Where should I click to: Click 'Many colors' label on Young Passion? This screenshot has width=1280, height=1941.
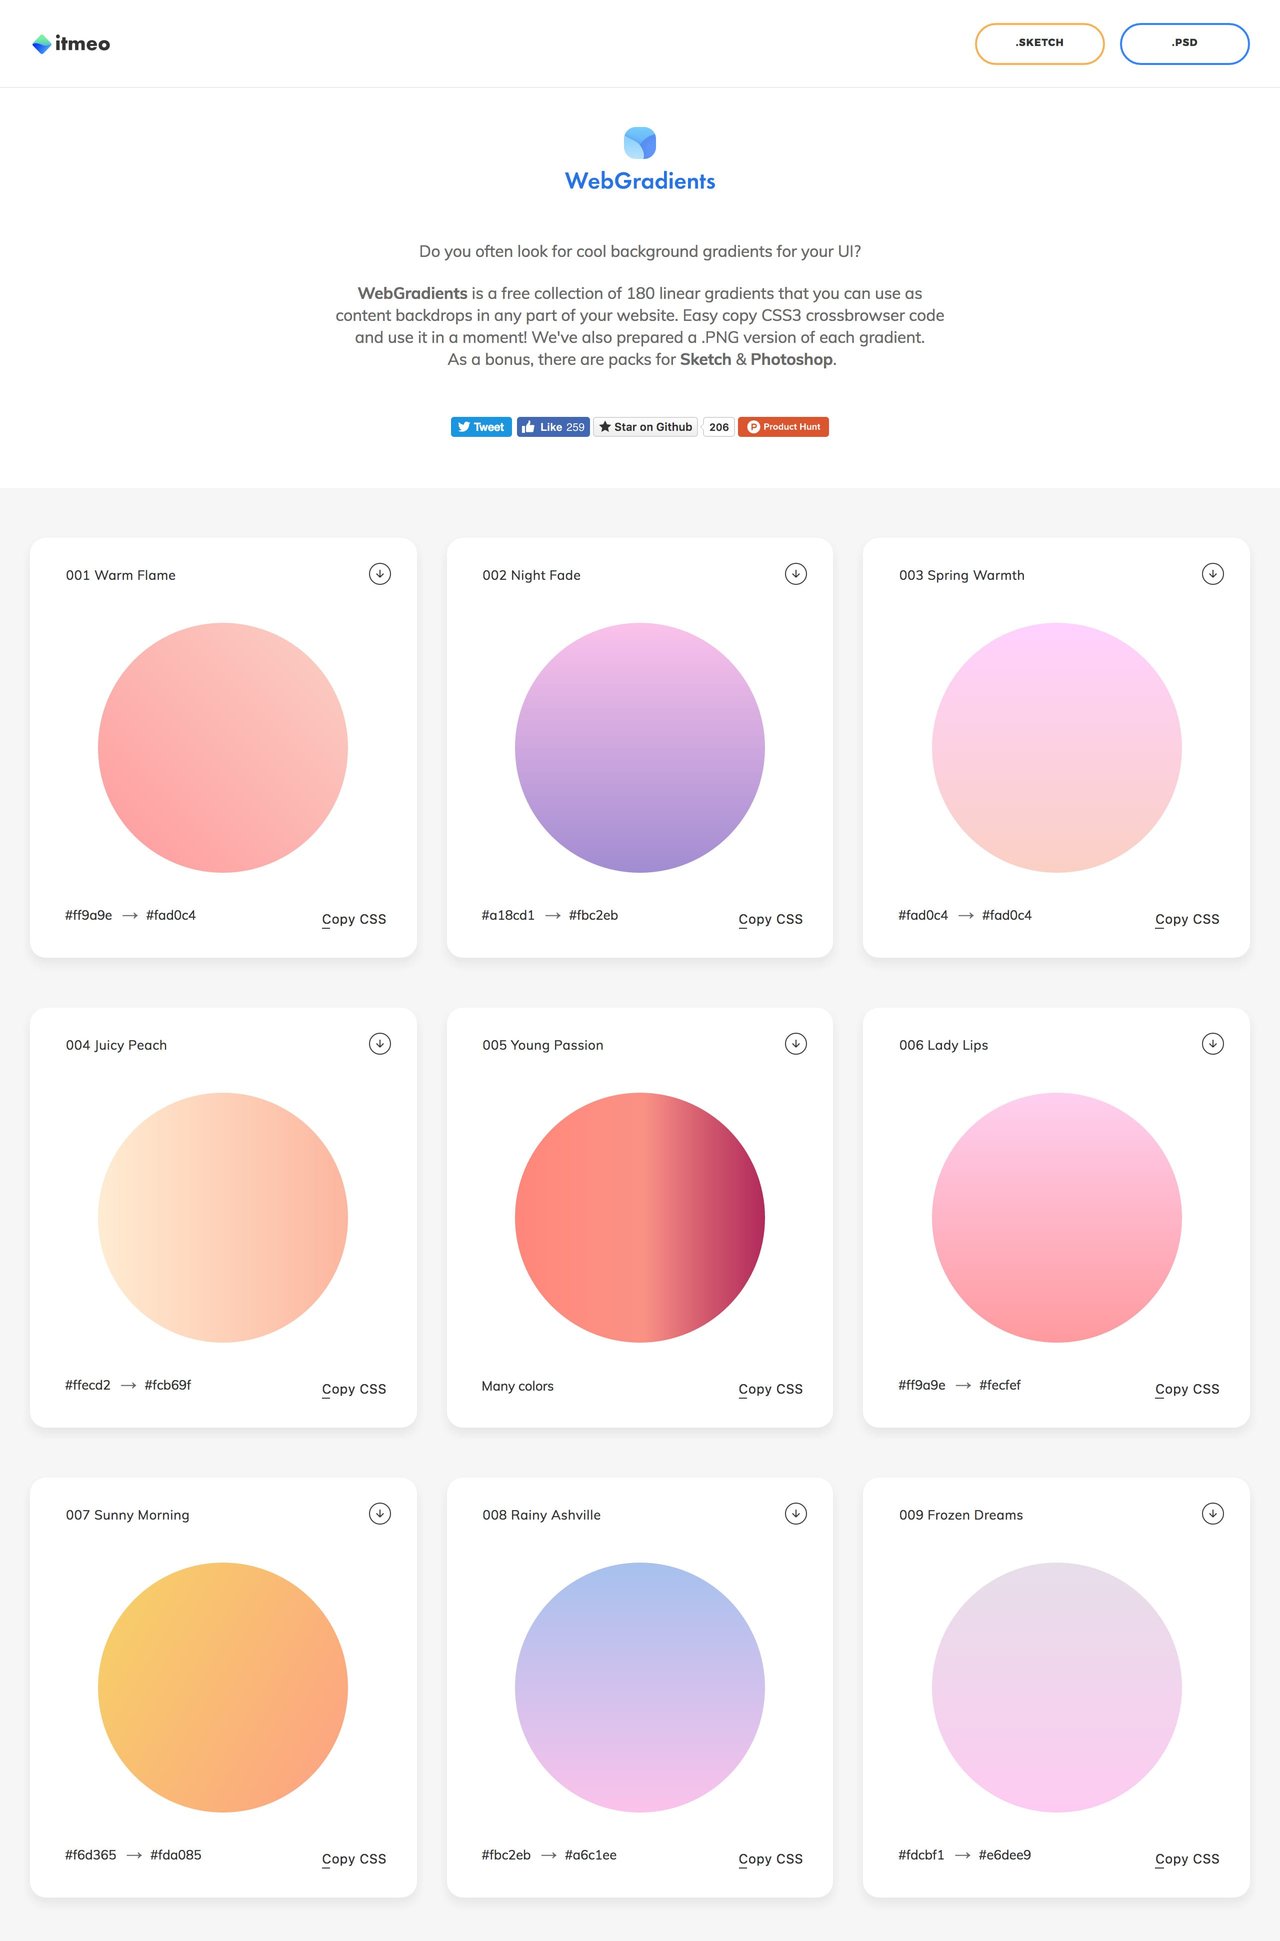point(518,1386)
